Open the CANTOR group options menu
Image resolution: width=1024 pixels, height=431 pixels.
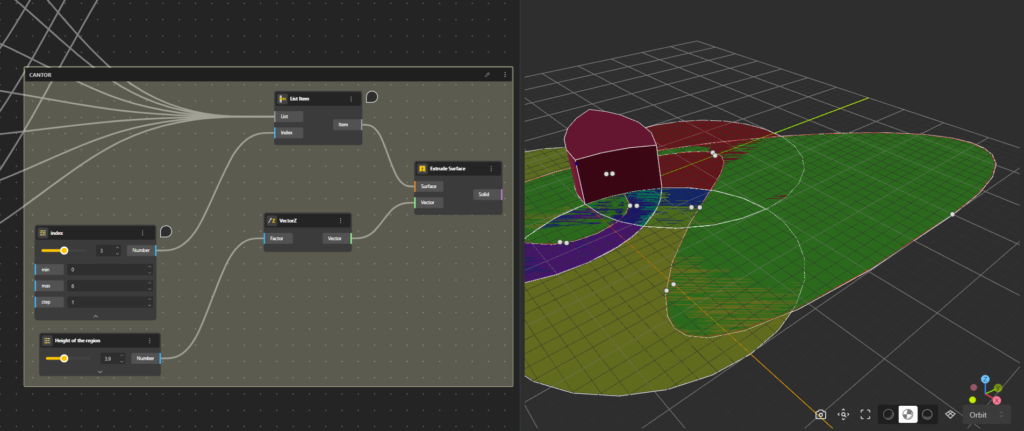505,74
